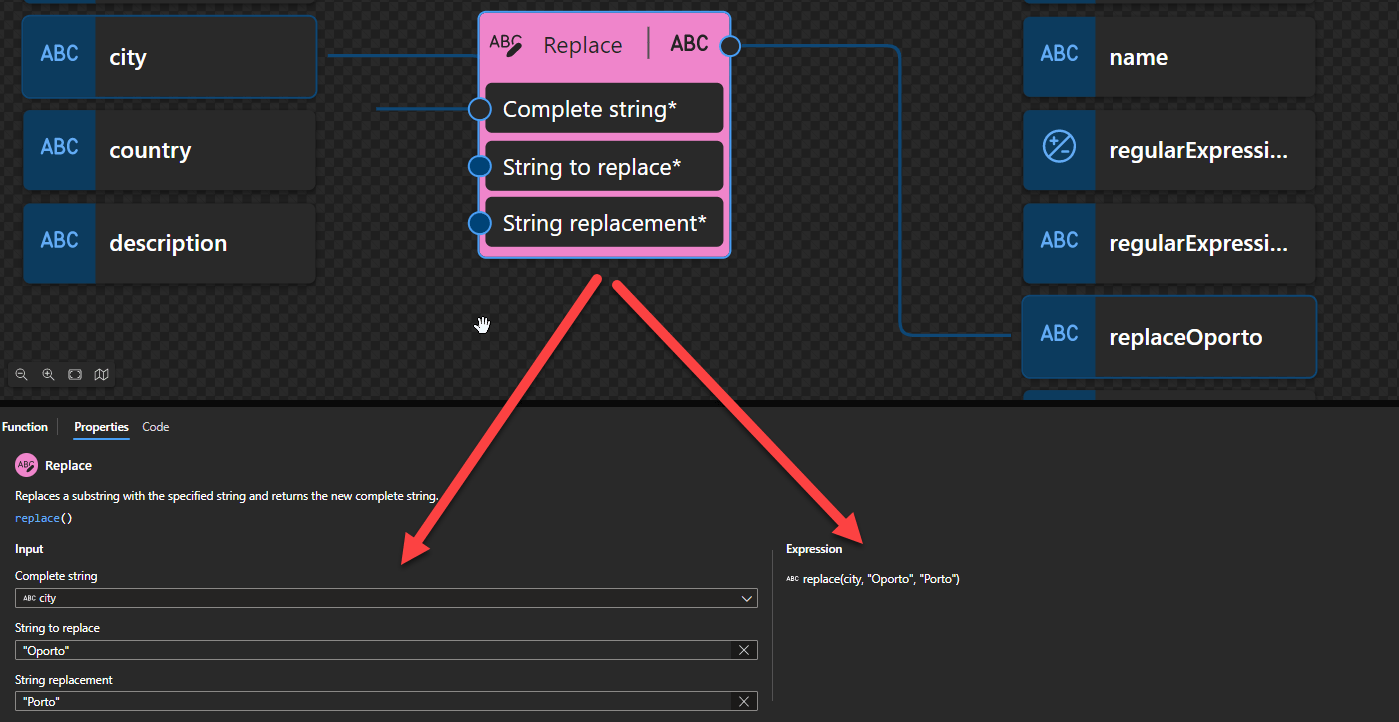The height and width of the screenshot is (722, 1399).
Task: Click the description node in the source schema
Action: pos(167,242)
